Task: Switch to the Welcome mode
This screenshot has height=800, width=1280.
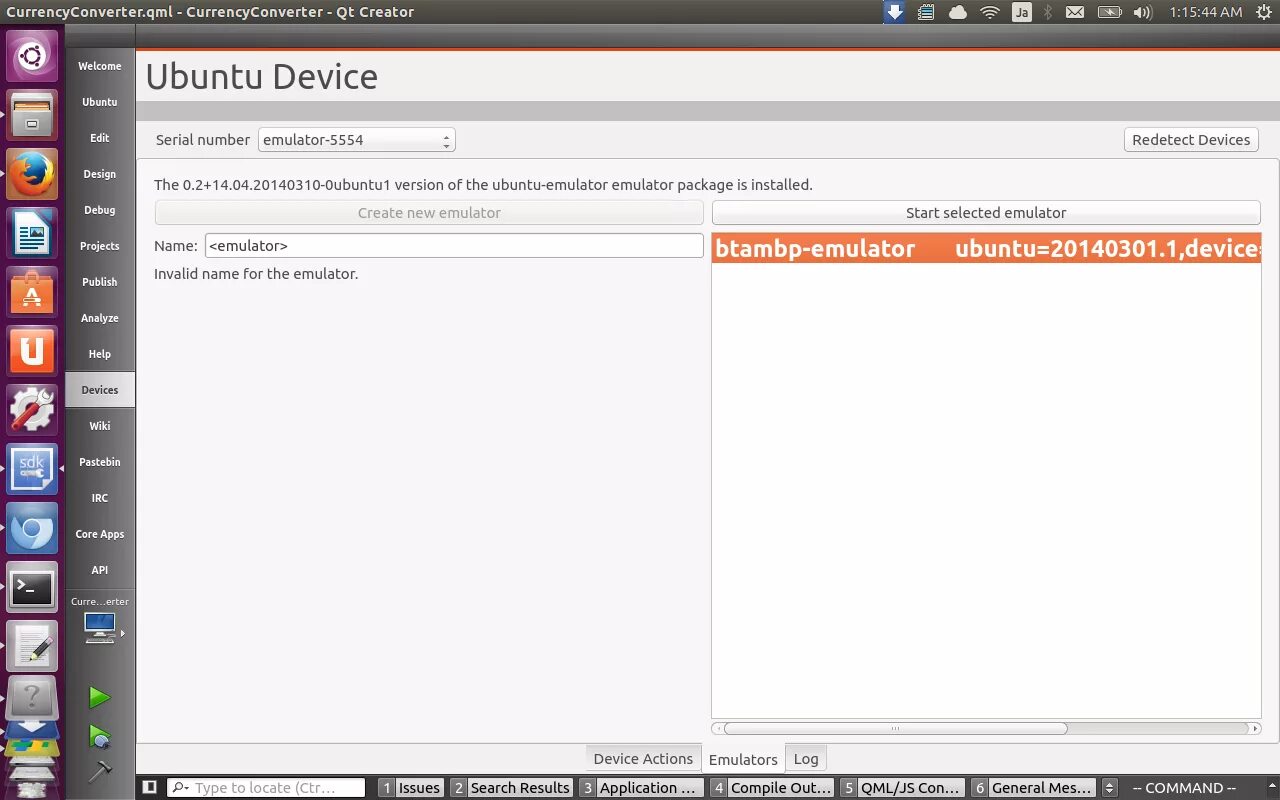Action: [100, 66]
